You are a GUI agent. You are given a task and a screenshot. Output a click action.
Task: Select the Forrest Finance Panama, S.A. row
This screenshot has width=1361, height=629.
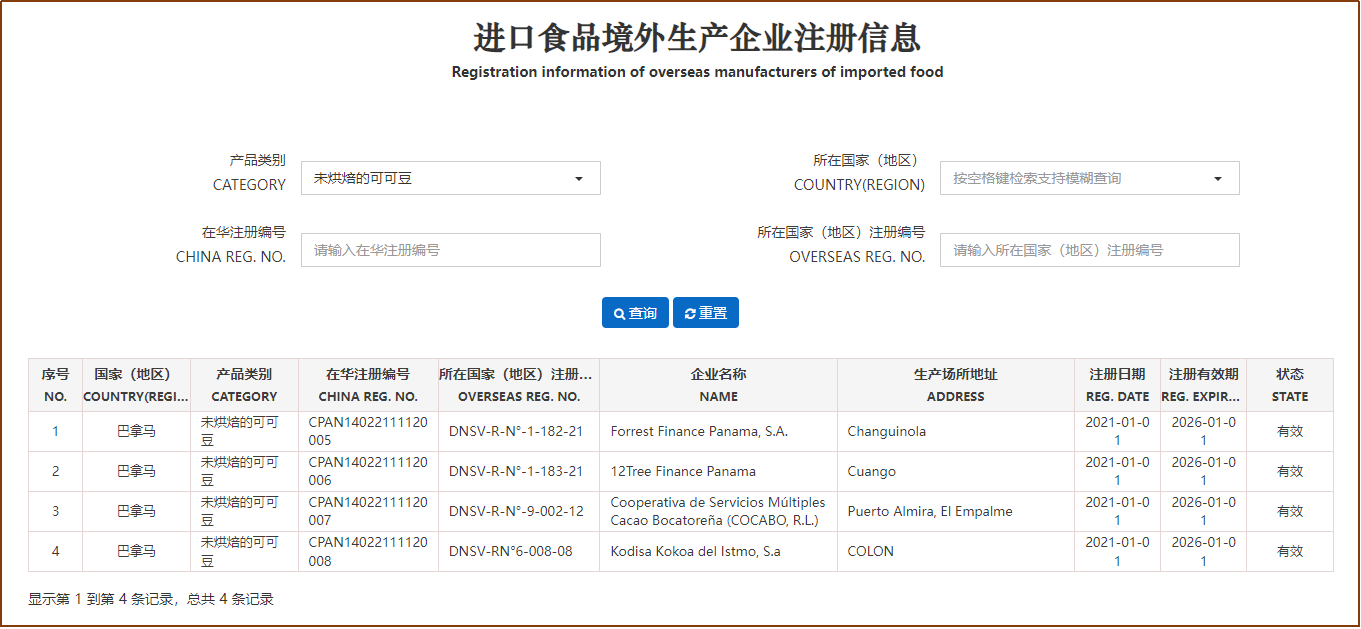699,432
